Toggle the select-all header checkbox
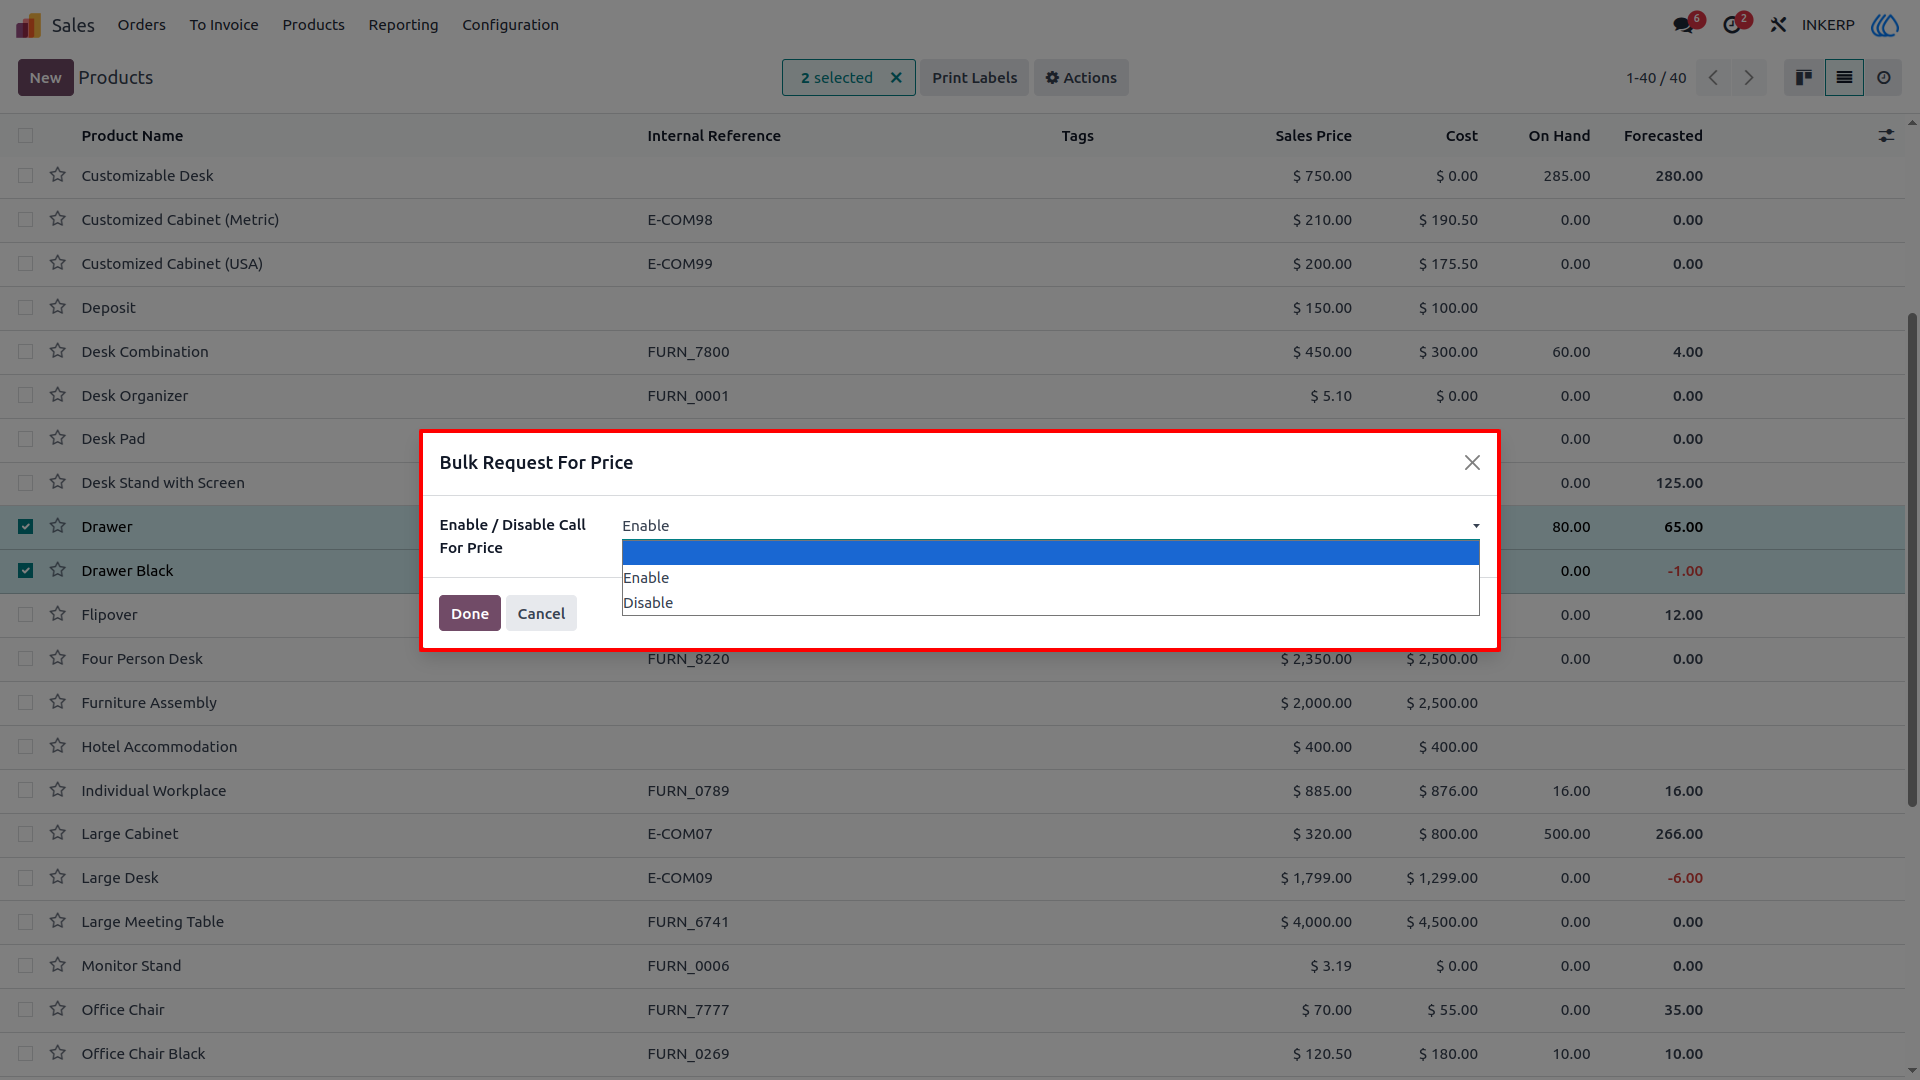 point(26,136)
